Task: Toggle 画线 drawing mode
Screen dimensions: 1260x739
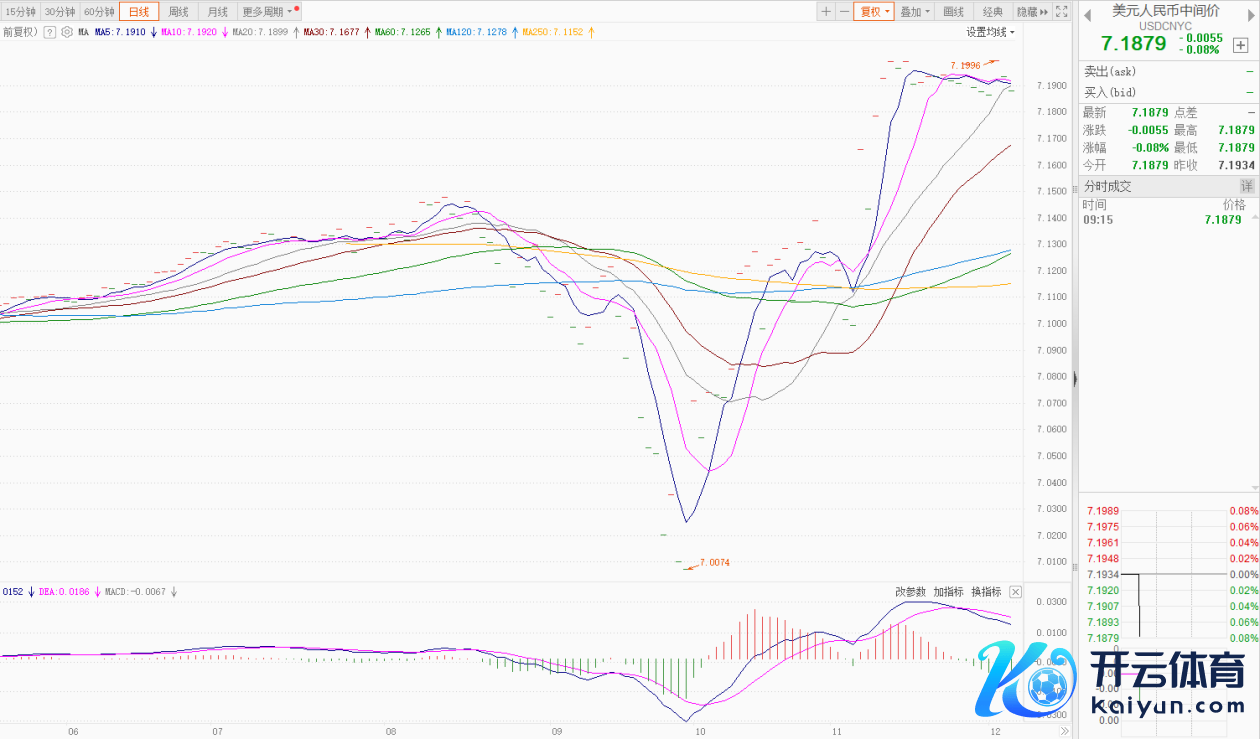Action: coord(954,12)
